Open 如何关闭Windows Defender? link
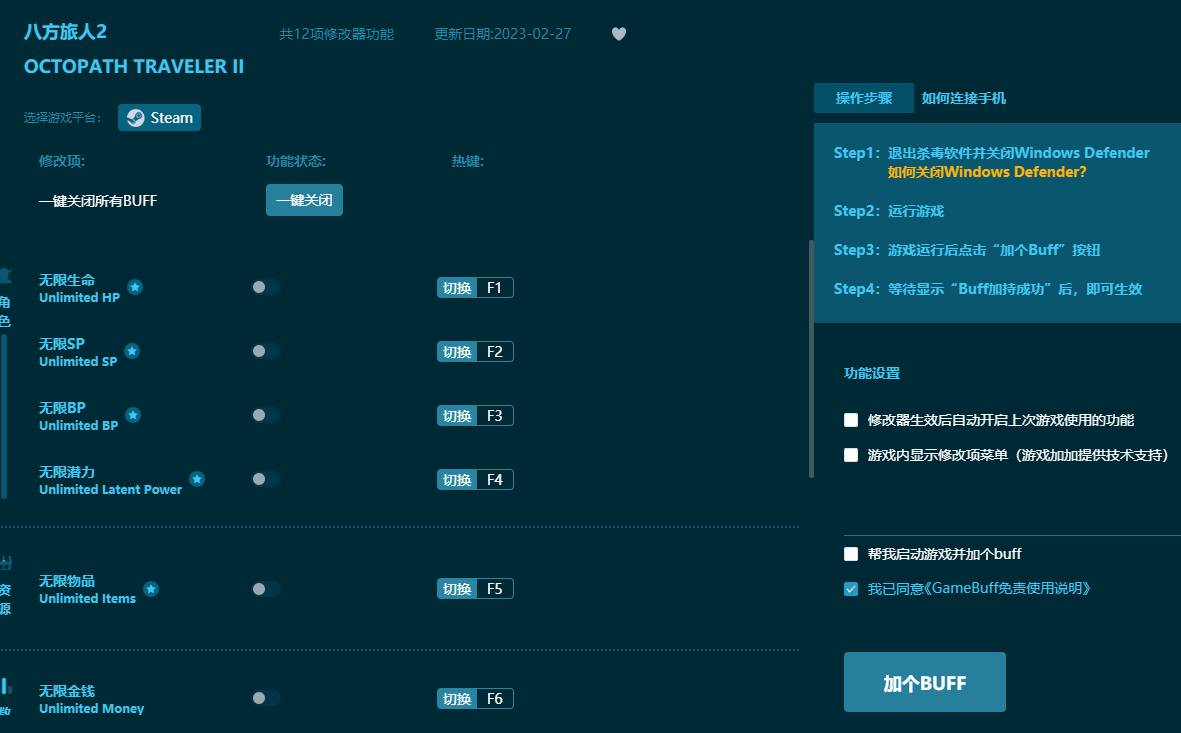The width and height of the screenshot is (1181, 733). click(987, 173)
